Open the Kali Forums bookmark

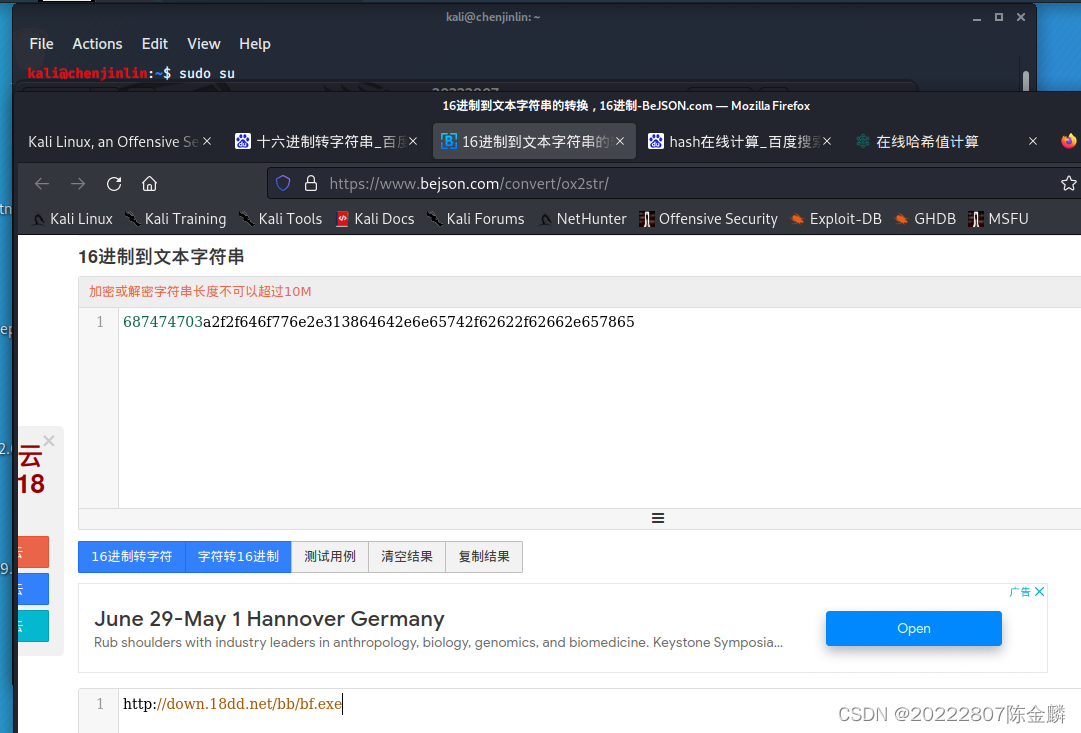[x=475, y=219]
